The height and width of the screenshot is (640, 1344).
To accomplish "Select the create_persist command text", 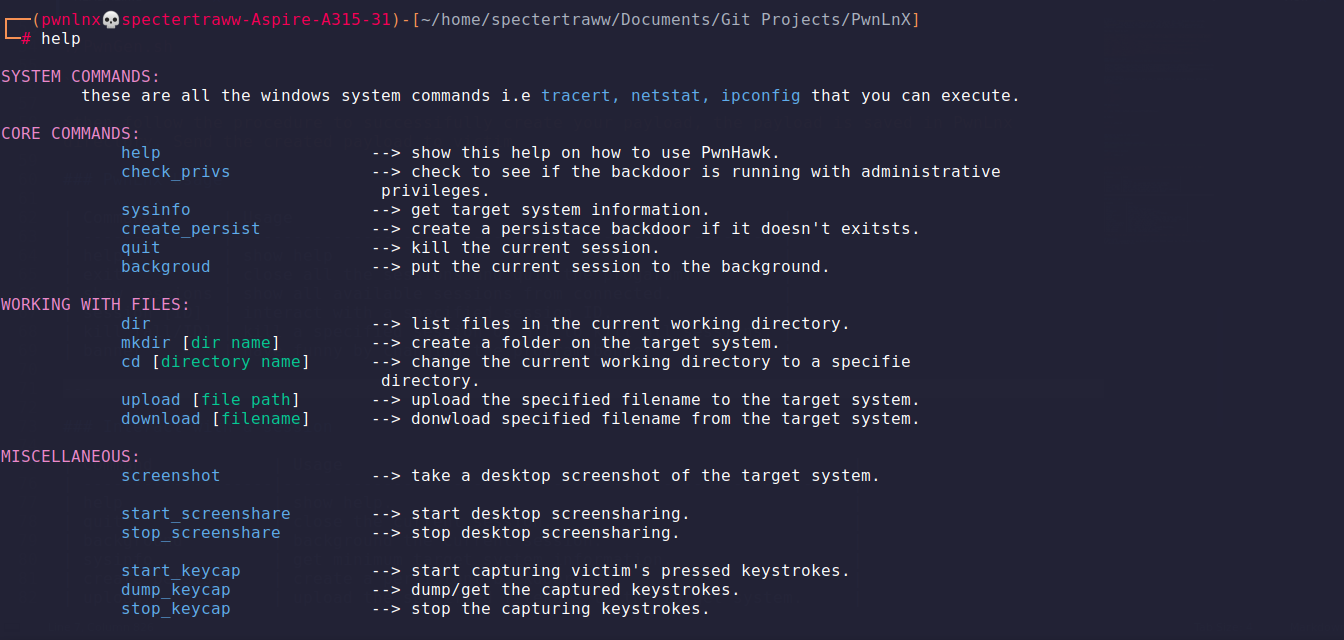I will (x=191, y=229).
